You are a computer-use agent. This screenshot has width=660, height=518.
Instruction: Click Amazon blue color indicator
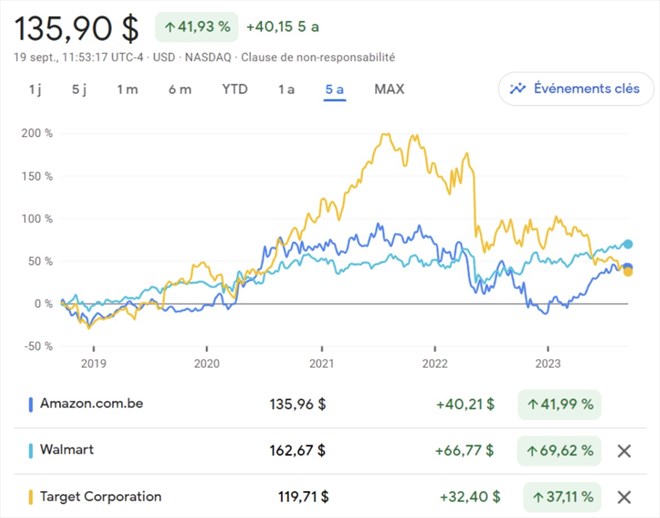coord(30,404)
